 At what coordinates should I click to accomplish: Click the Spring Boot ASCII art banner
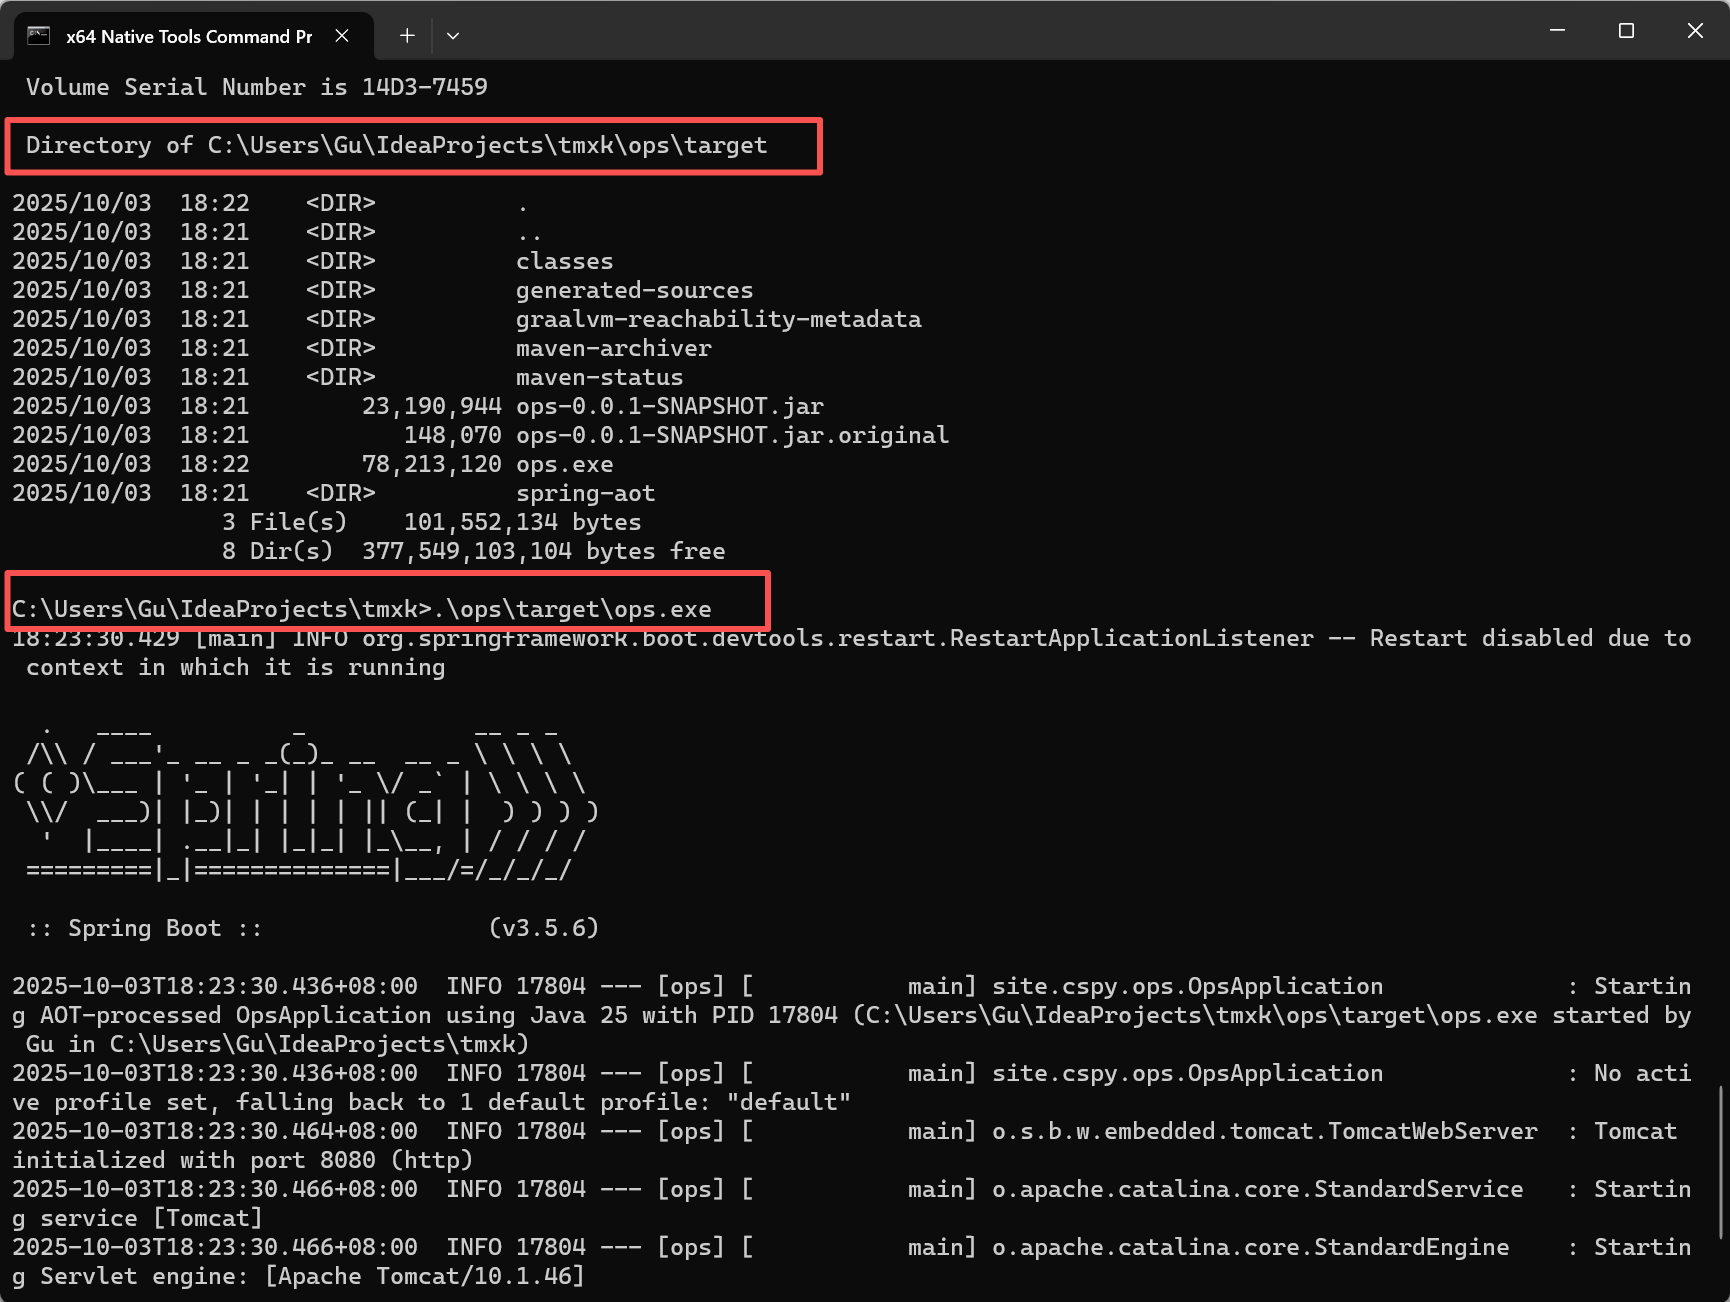tap(300, 800)
